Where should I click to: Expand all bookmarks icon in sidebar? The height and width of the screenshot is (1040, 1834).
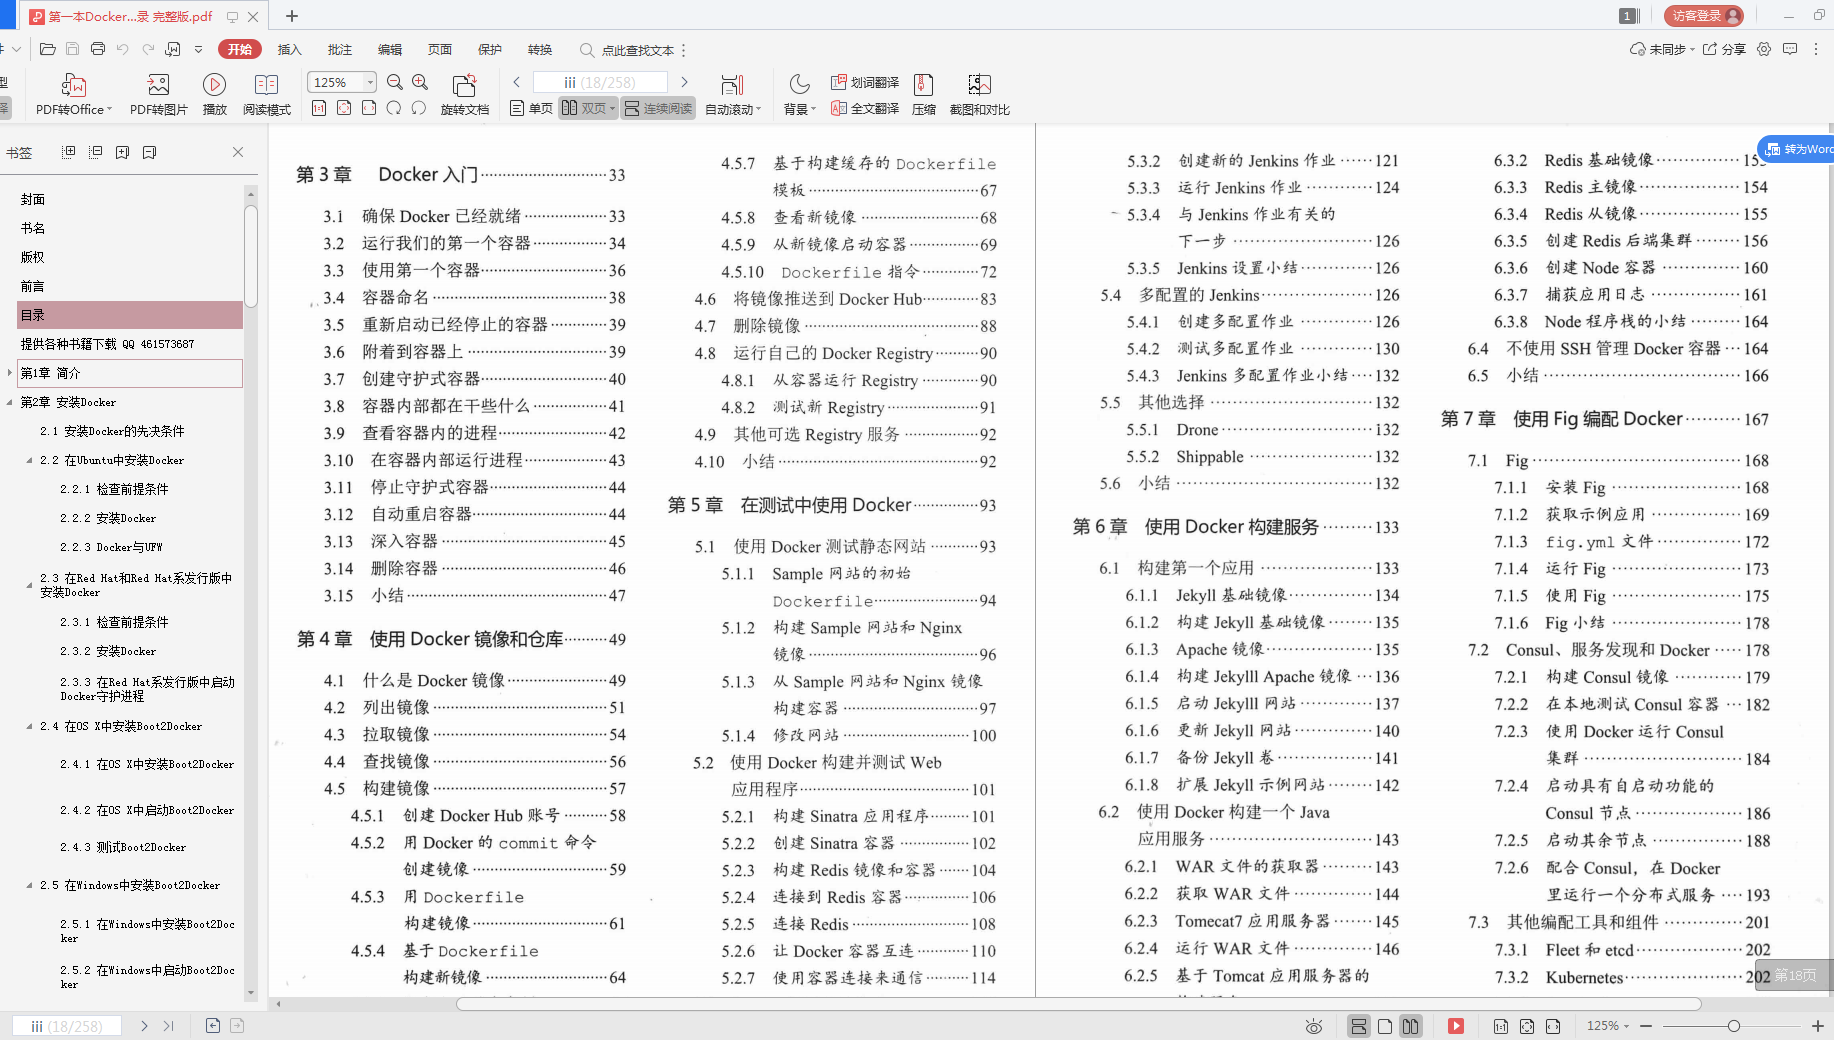click(x=69, y=152)
